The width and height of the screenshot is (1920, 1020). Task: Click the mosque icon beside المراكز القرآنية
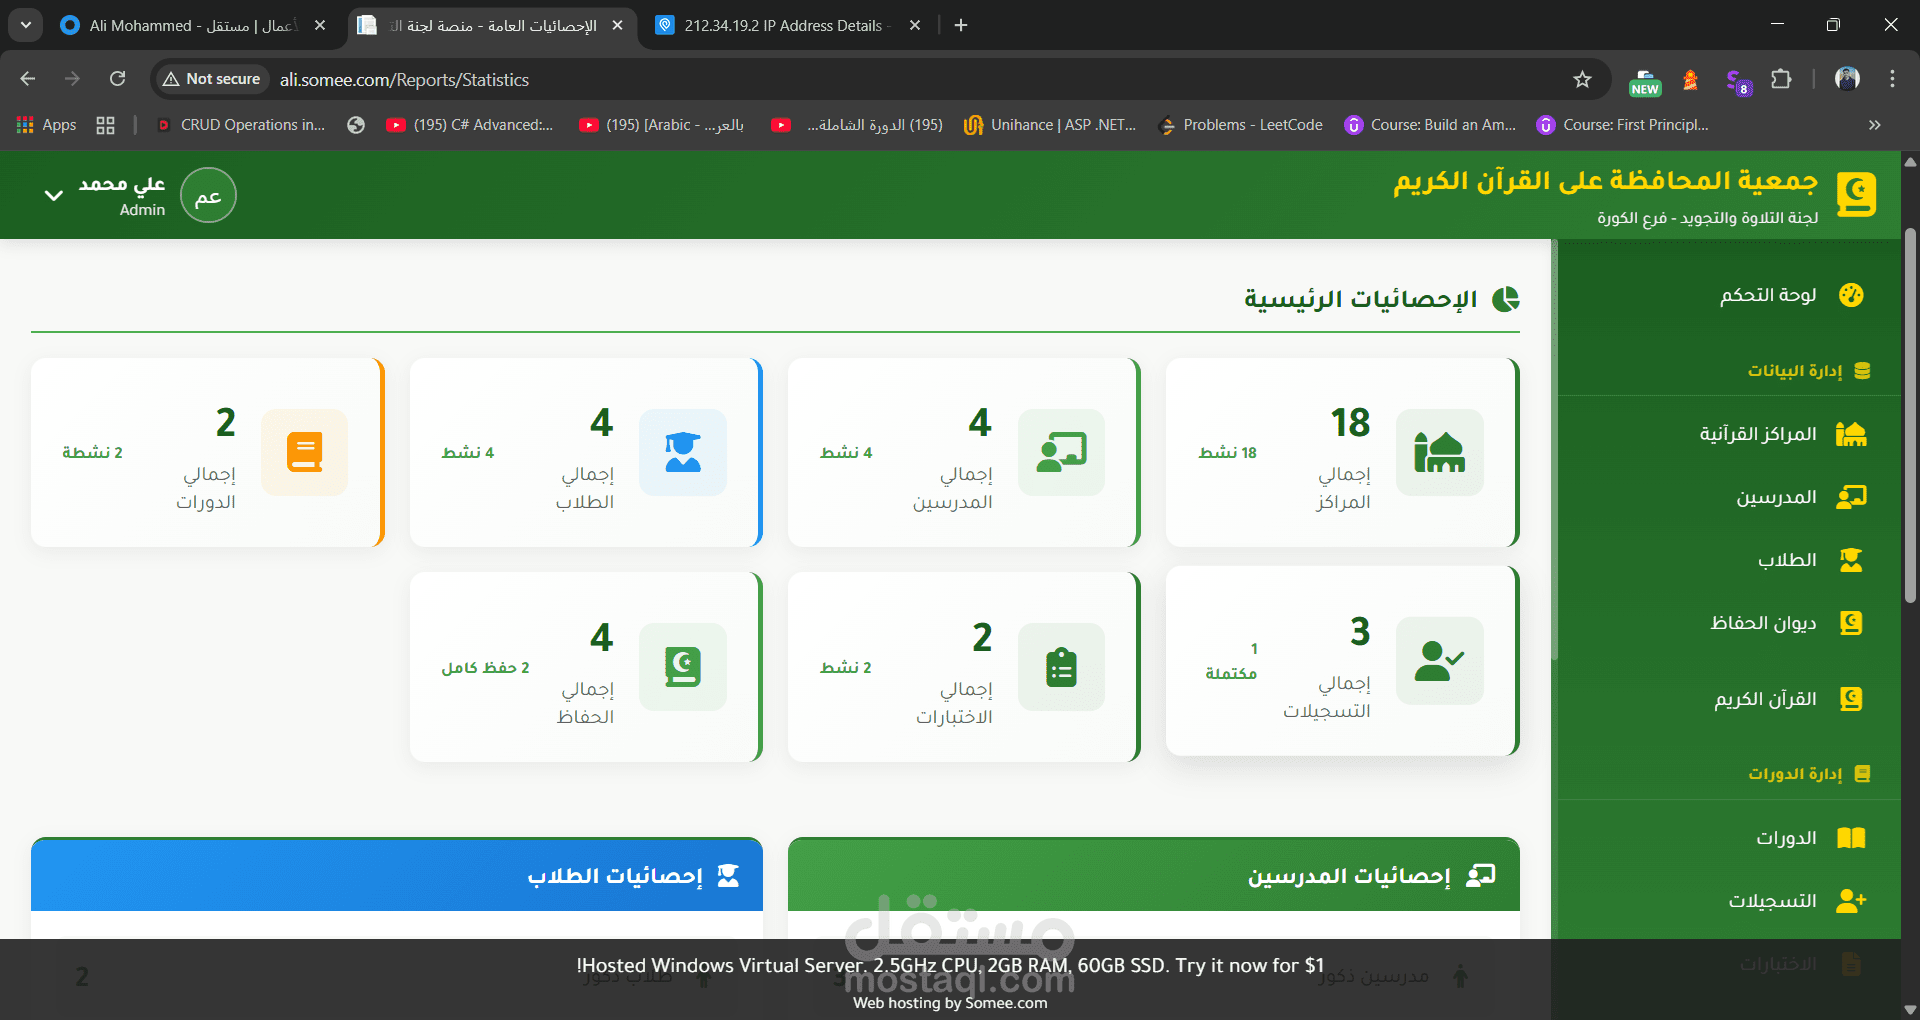pyautogui.click(x=1851, y=434)
